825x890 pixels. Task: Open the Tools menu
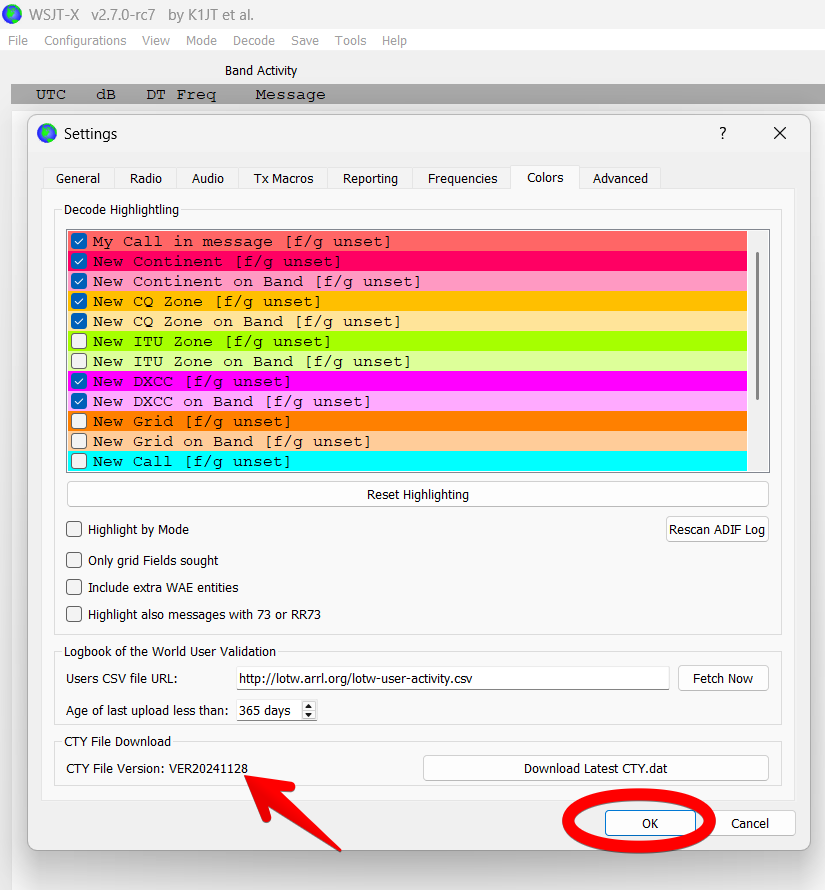point(350,41)
